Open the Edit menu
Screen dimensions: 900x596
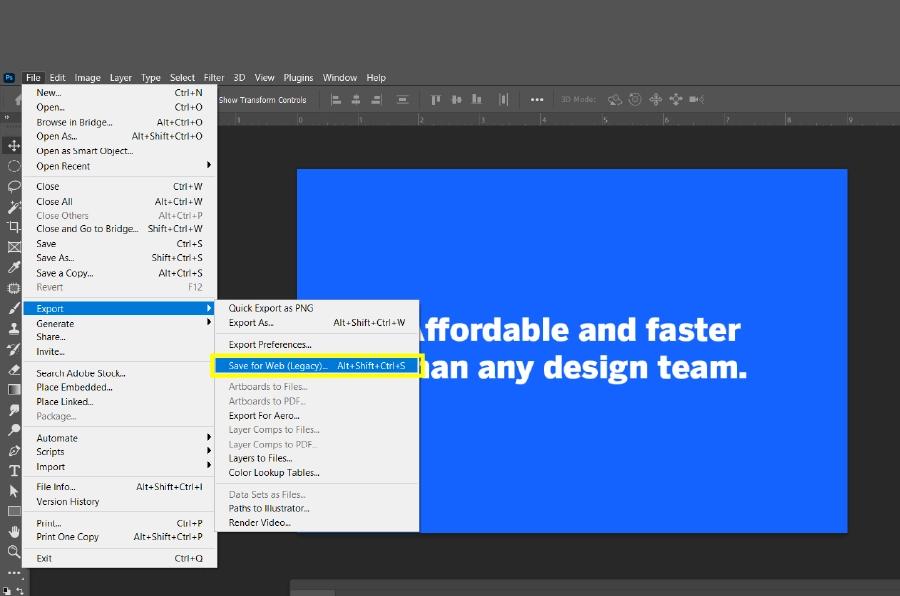(57, 77)
